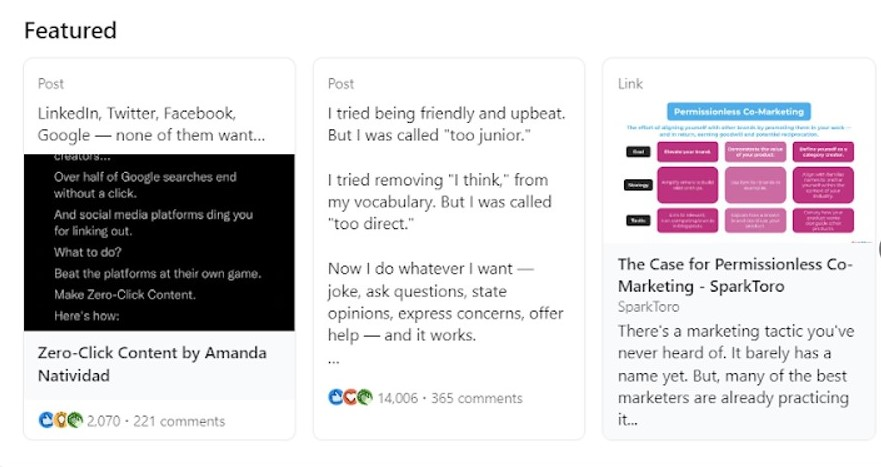Image resolution: width=881 pixels, height=467 pixels.
Task: Click the Featured section heading
Action: (70, 30)
